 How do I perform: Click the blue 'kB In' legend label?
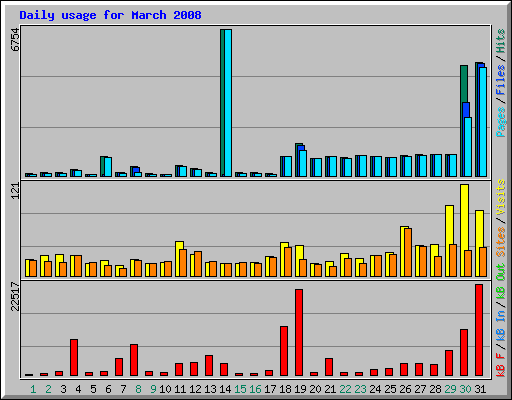click(x=500, y=325)
